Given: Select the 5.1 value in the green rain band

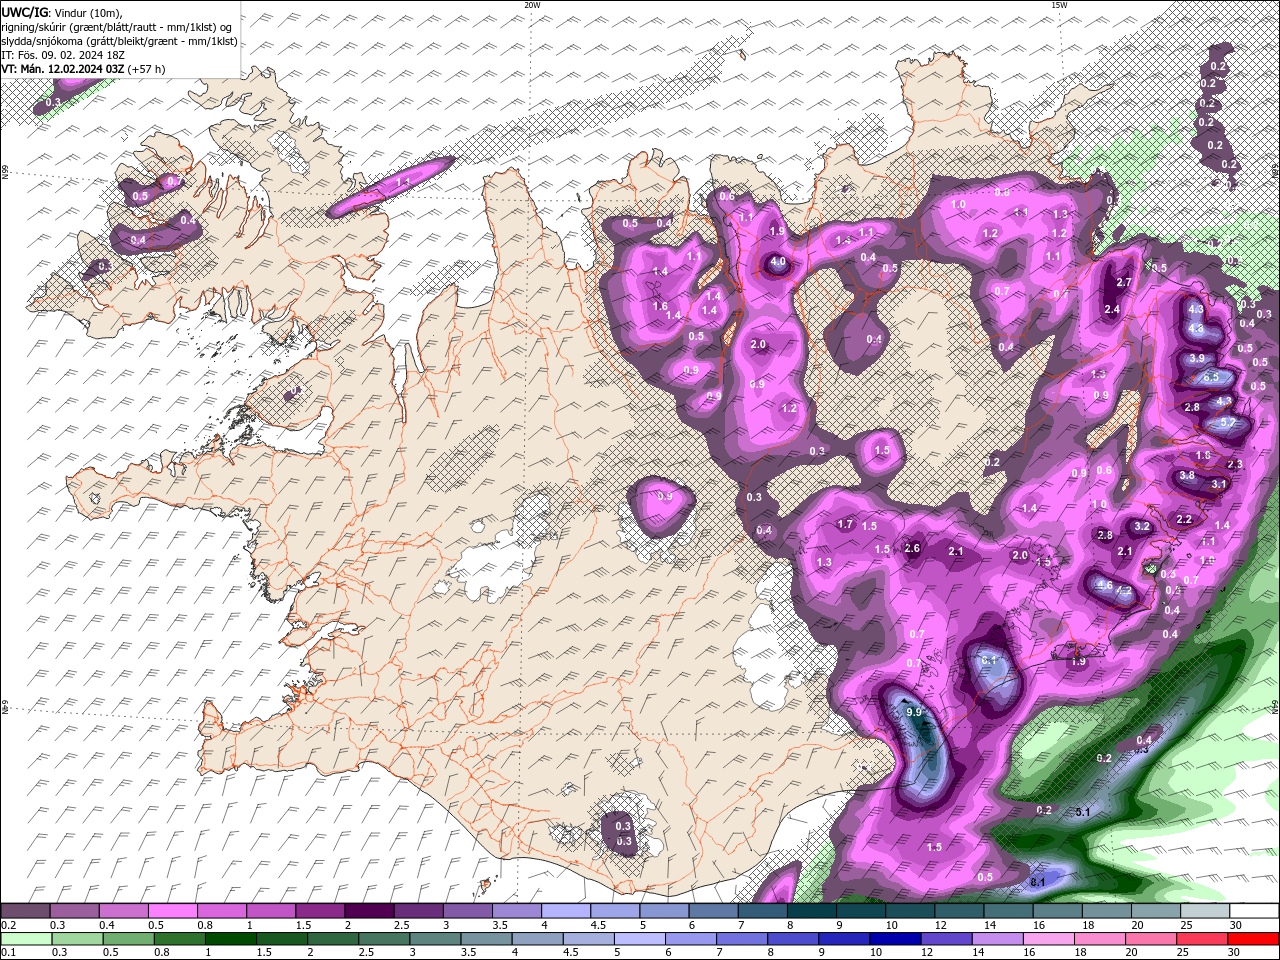Looking at the screenshot, I should (1082, 812).
